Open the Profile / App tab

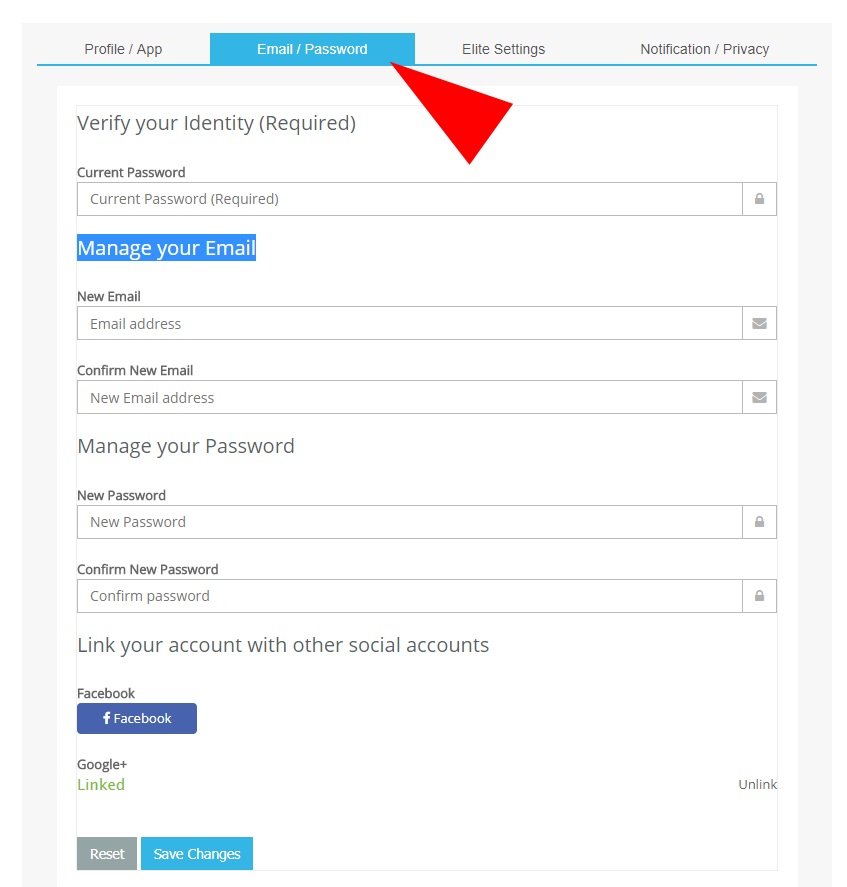(123, 49)
